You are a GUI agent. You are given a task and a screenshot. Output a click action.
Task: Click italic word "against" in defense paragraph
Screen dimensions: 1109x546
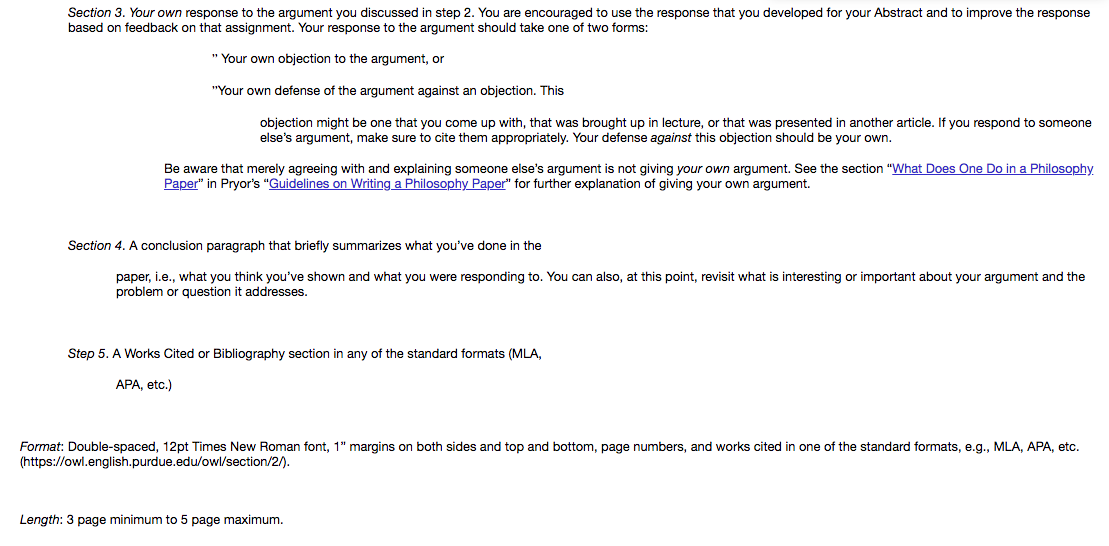(671, 138)
